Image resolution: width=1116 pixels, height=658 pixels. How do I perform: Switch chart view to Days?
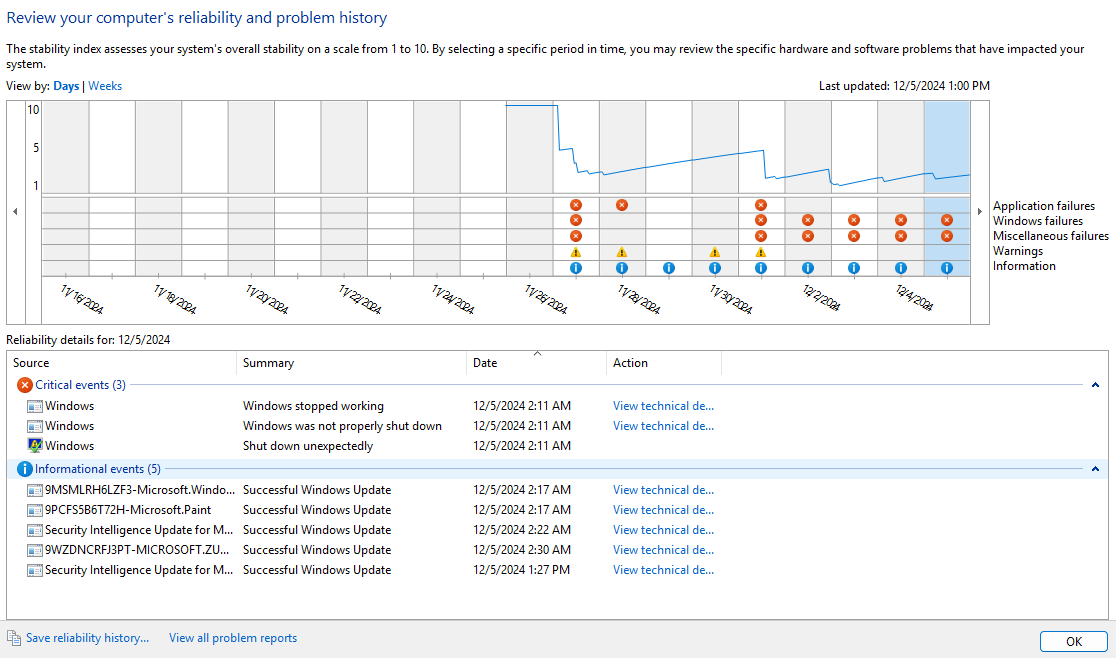pos(66,86)
